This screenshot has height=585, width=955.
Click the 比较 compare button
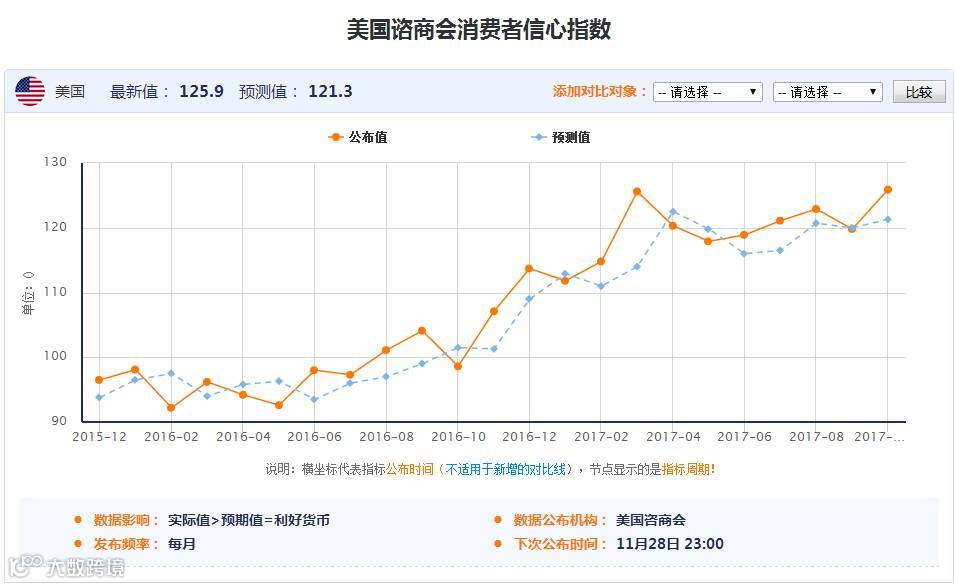pos(919,92)
